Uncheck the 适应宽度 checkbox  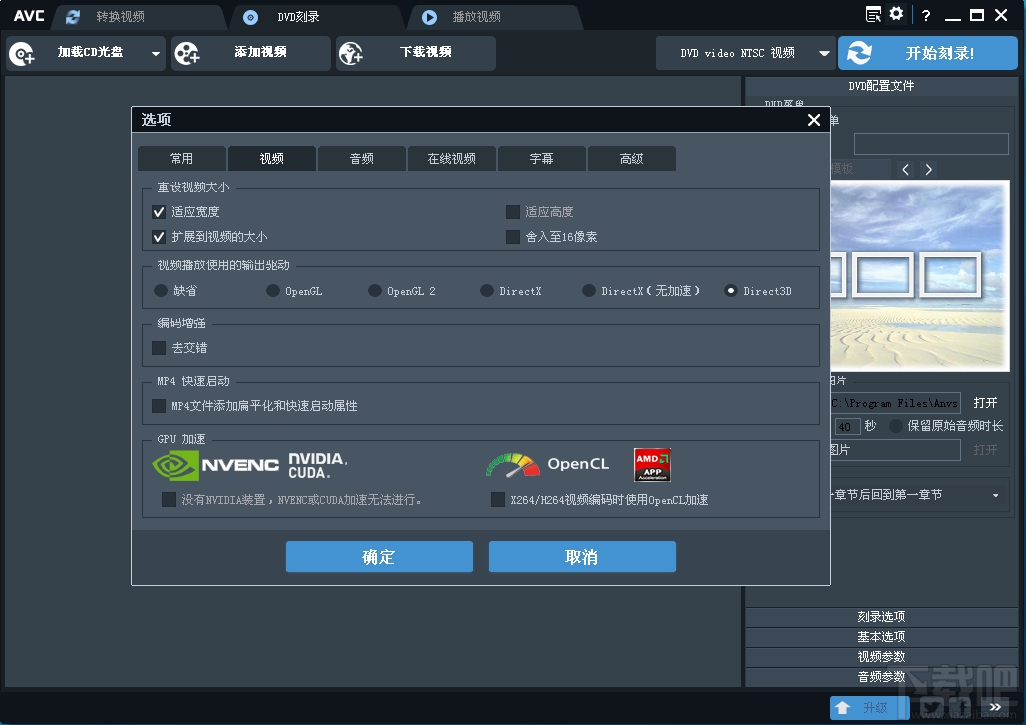(159, 211)
